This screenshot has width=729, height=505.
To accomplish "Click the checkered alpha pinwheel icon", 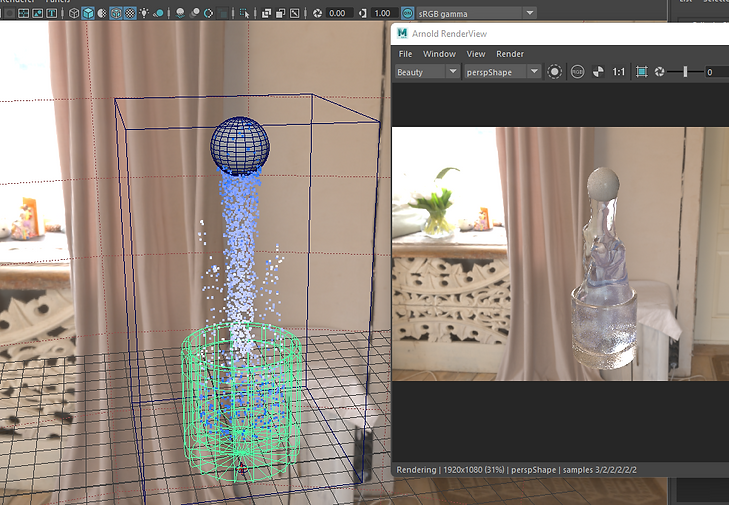I will point(598,72).
